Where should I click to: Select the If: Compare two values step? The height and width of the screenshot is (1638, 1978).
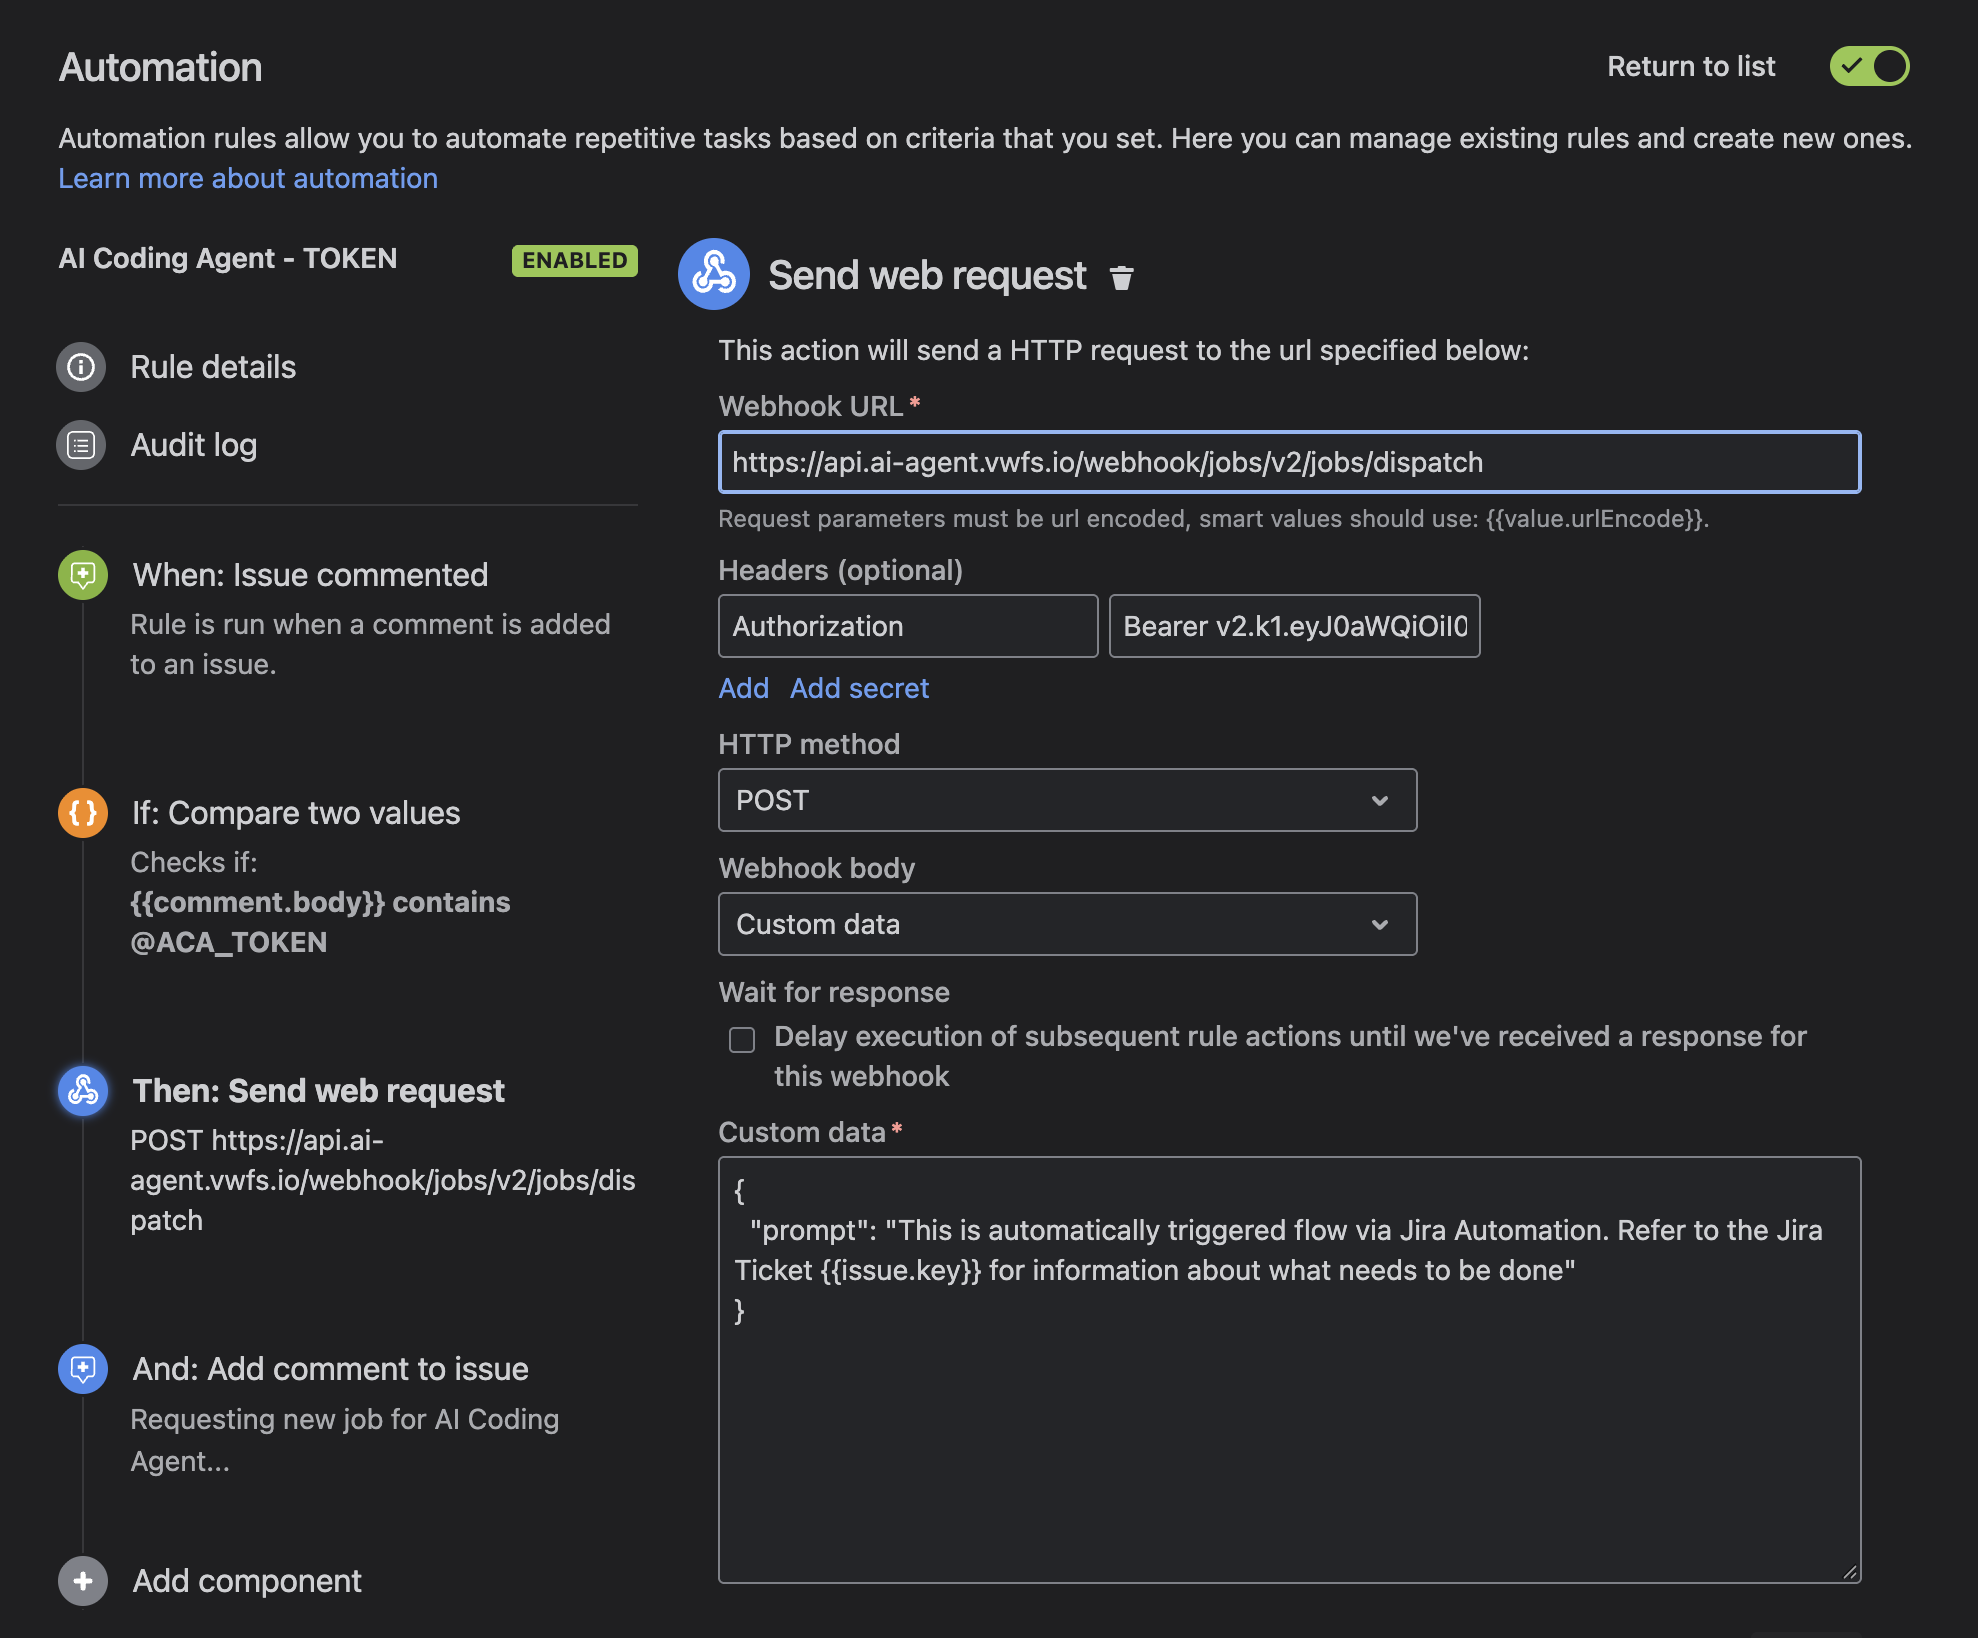click(296, 813)
